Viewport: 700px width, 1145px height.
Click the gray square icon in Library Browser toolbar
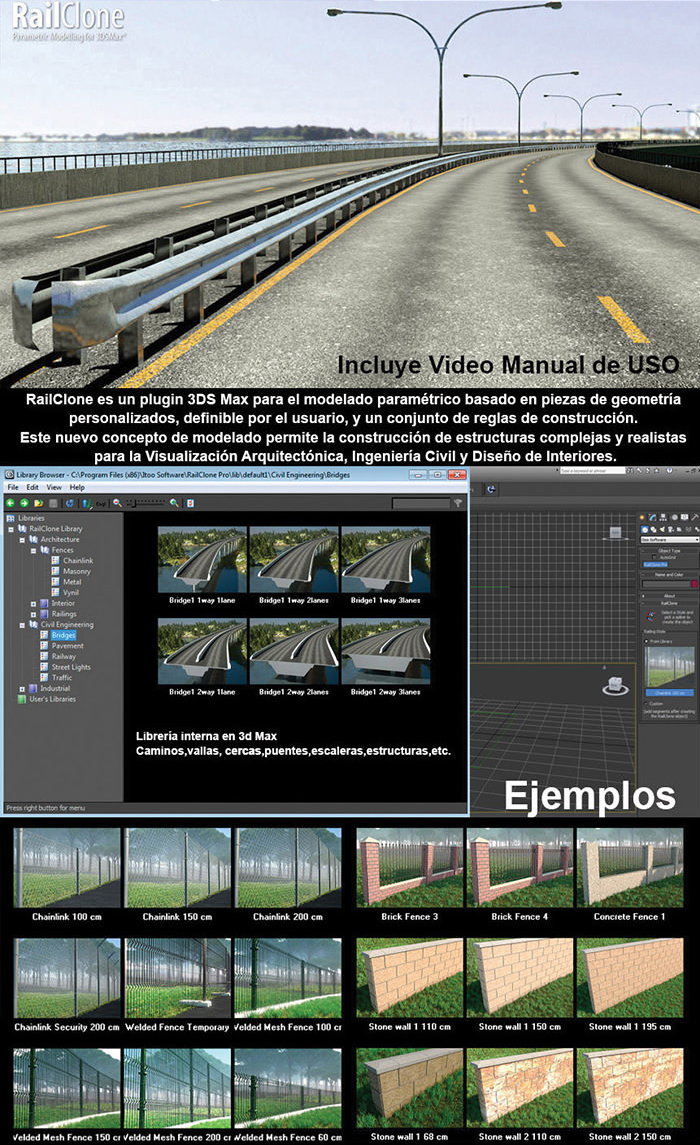point(53,503)
